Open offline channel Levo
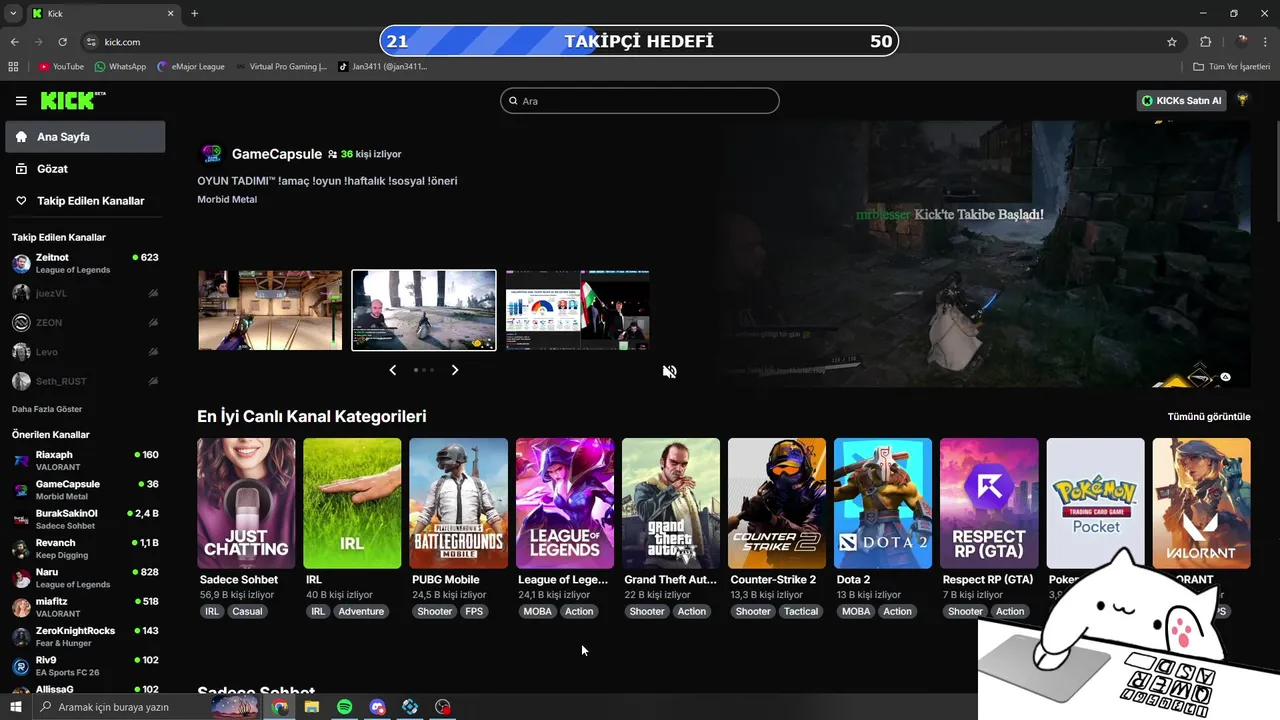Viewport: 1280px width, 720px height. 85,352
